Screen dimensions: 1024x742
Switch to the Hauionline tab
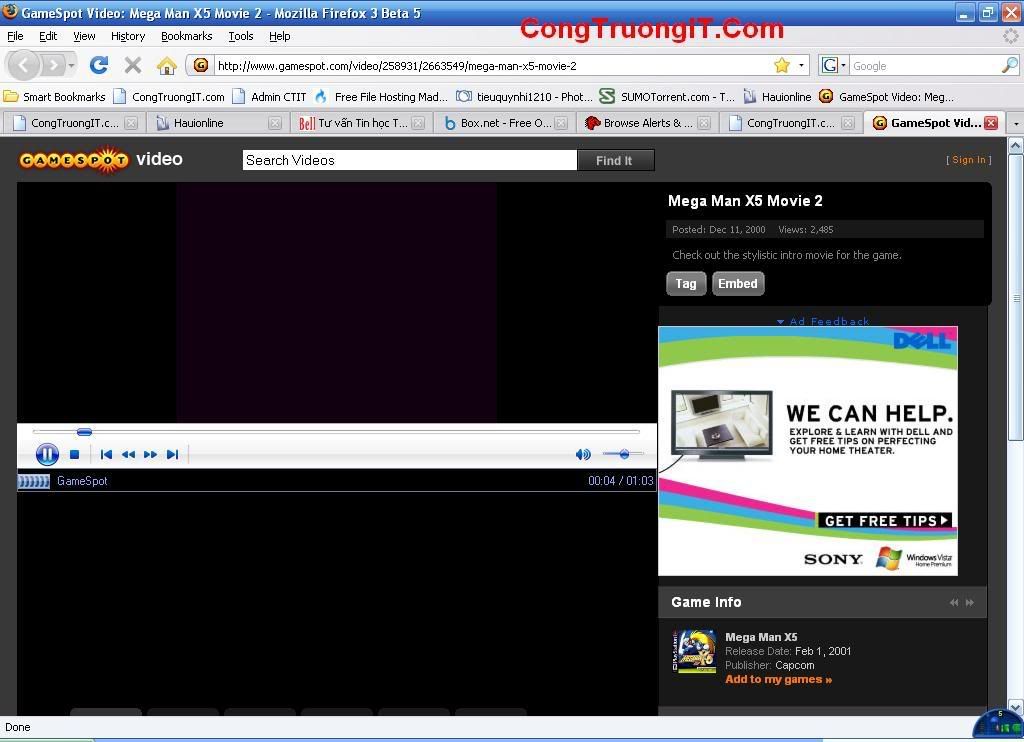(217, 123)
